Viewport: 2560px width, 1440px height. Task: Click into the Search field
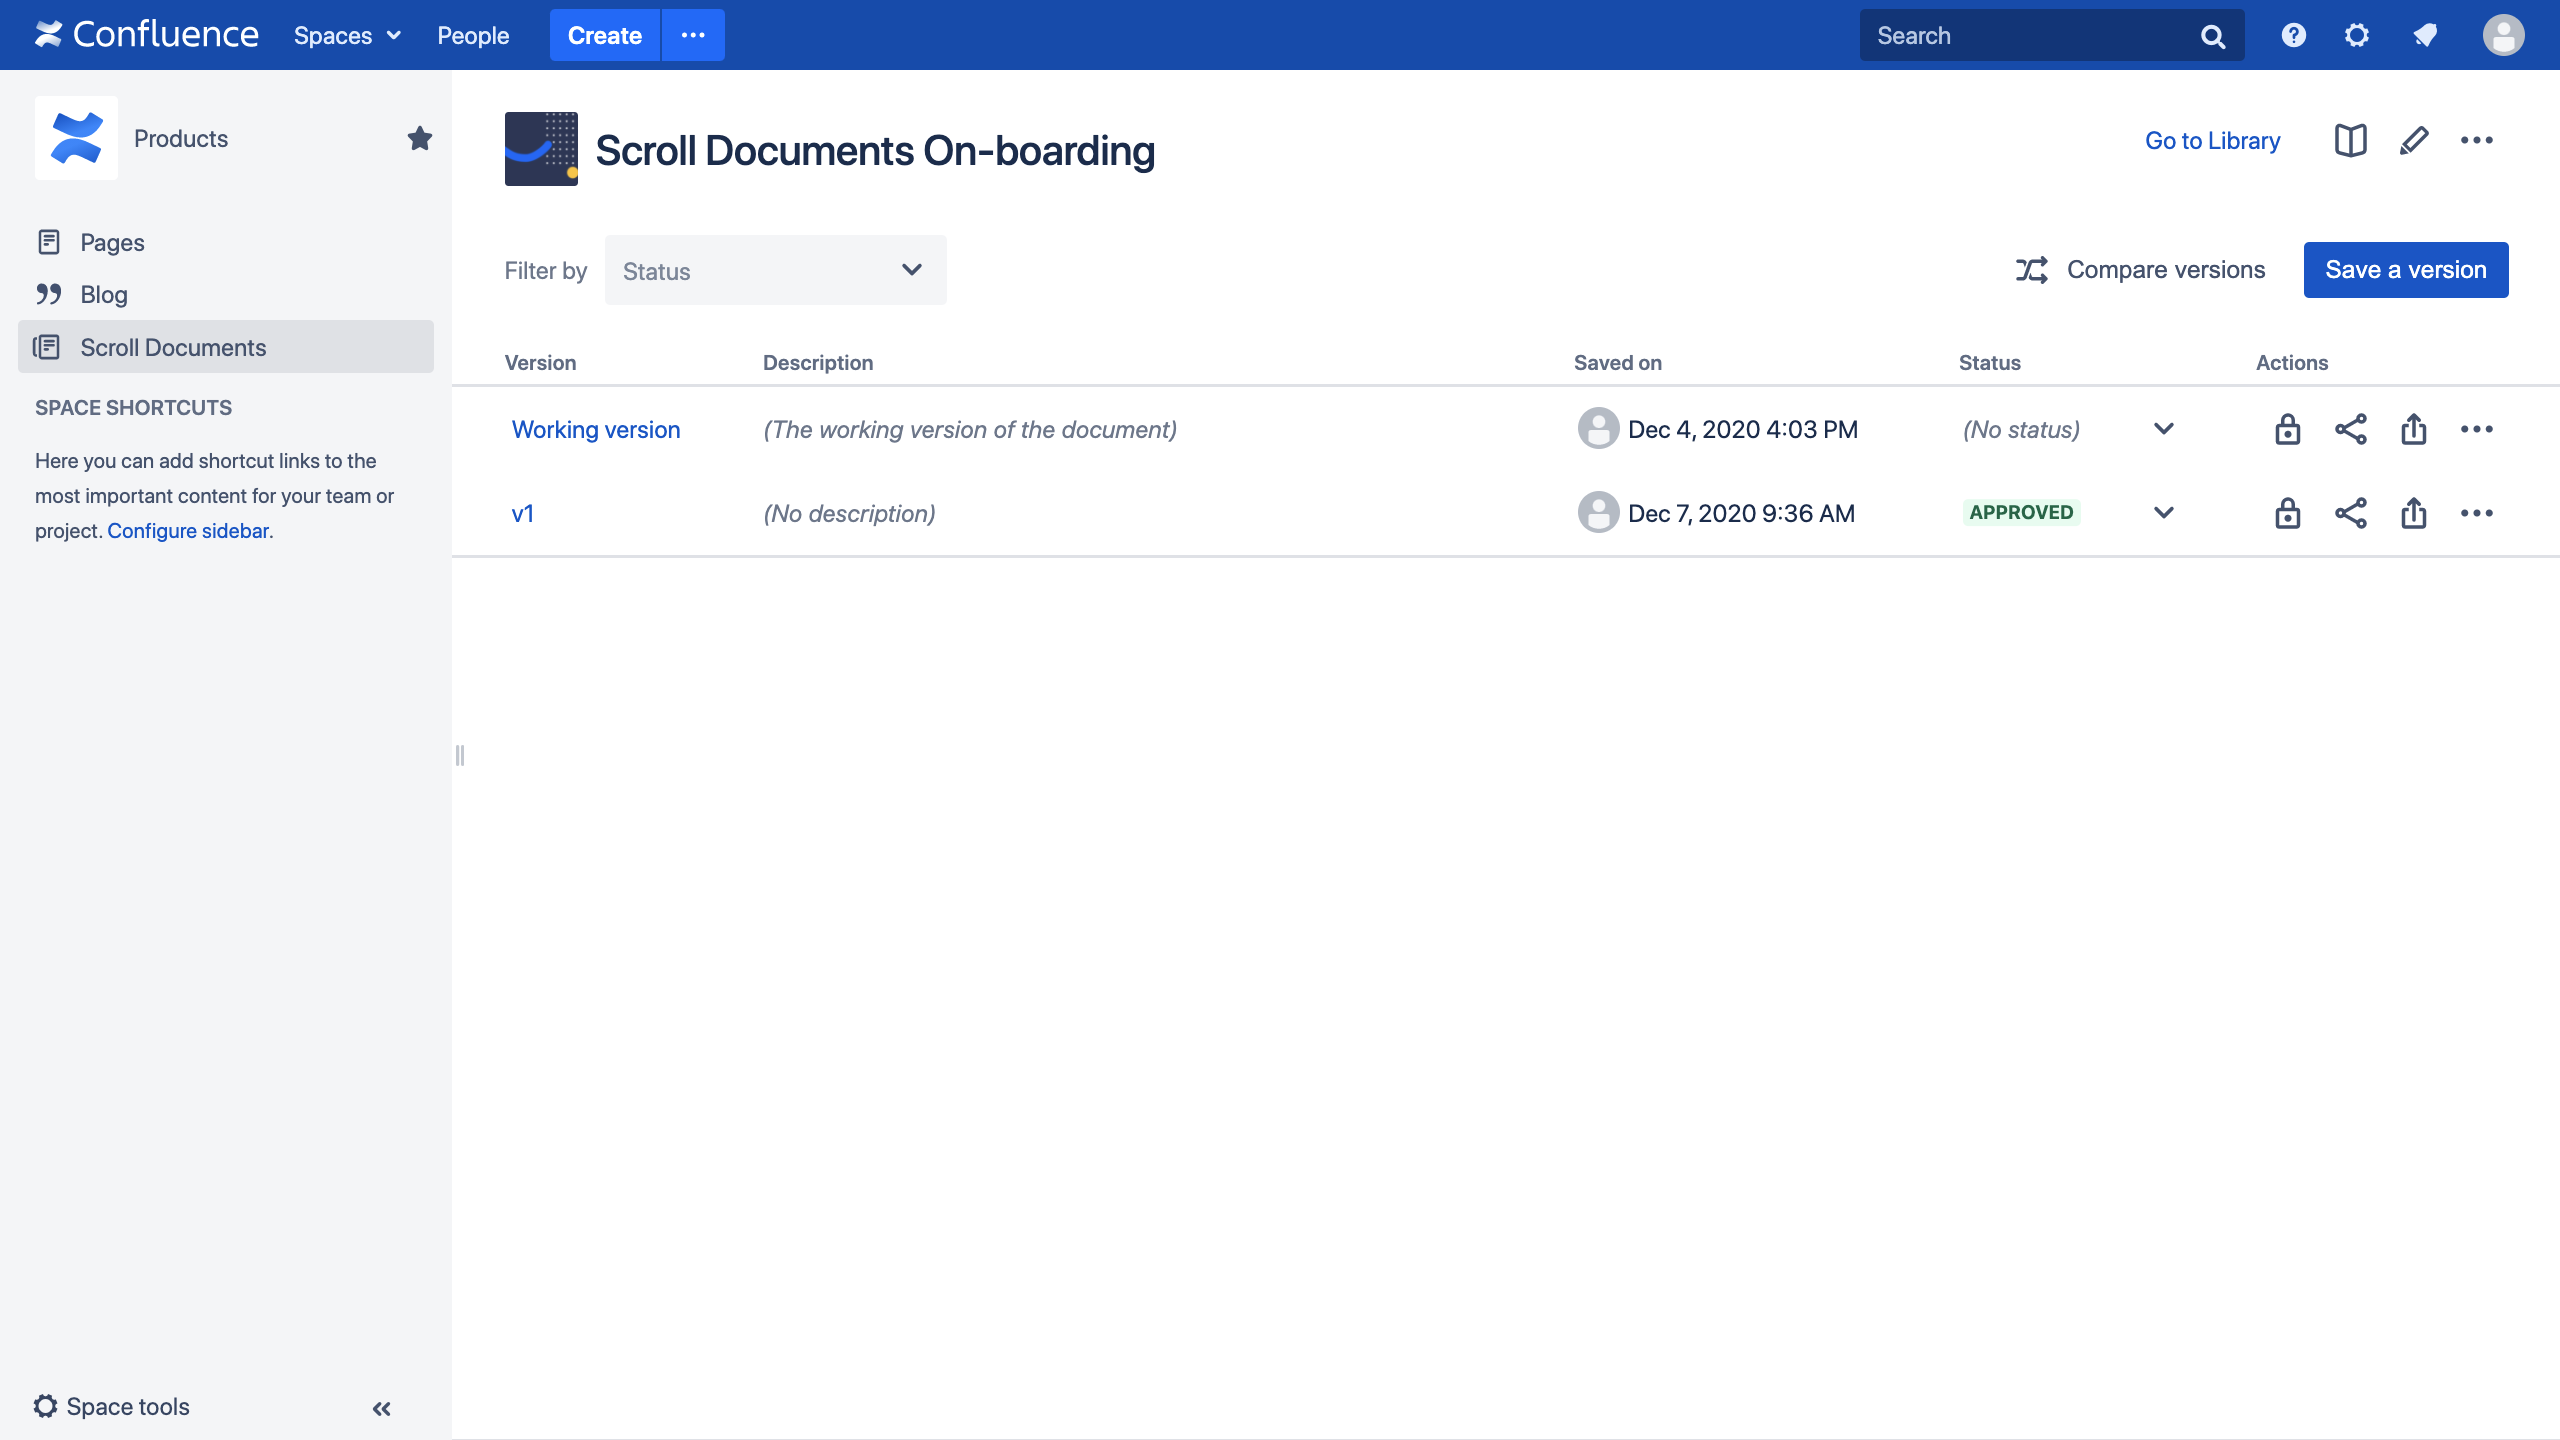2030,36
